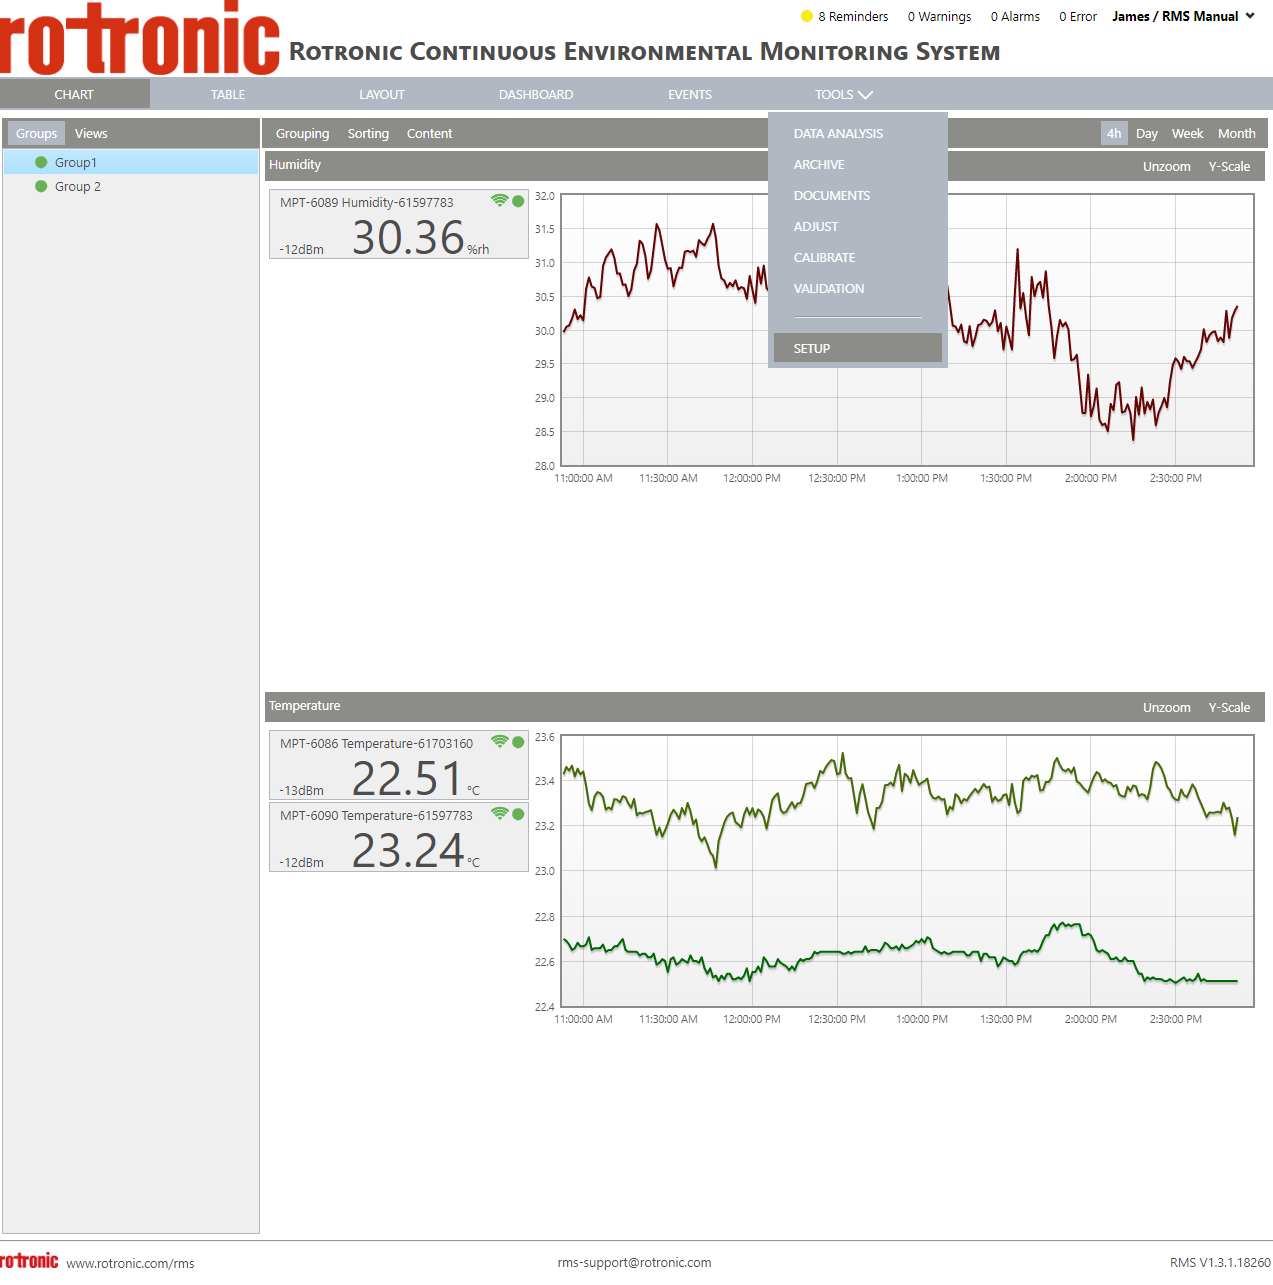Click the green status dot beside Group1
This screenshot has height=1285, width=1273.
[41, 162]
